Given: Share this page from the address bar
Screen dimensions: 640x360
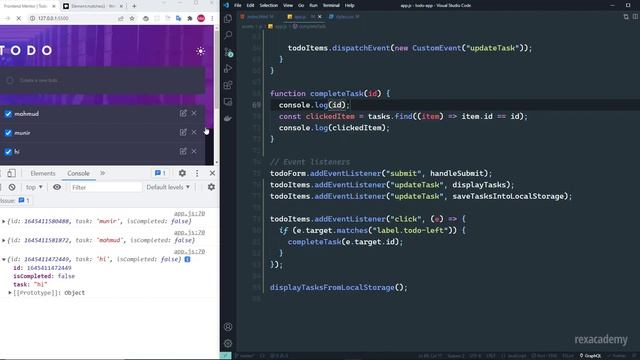Looking at the screenshot, I should (121, 18).
